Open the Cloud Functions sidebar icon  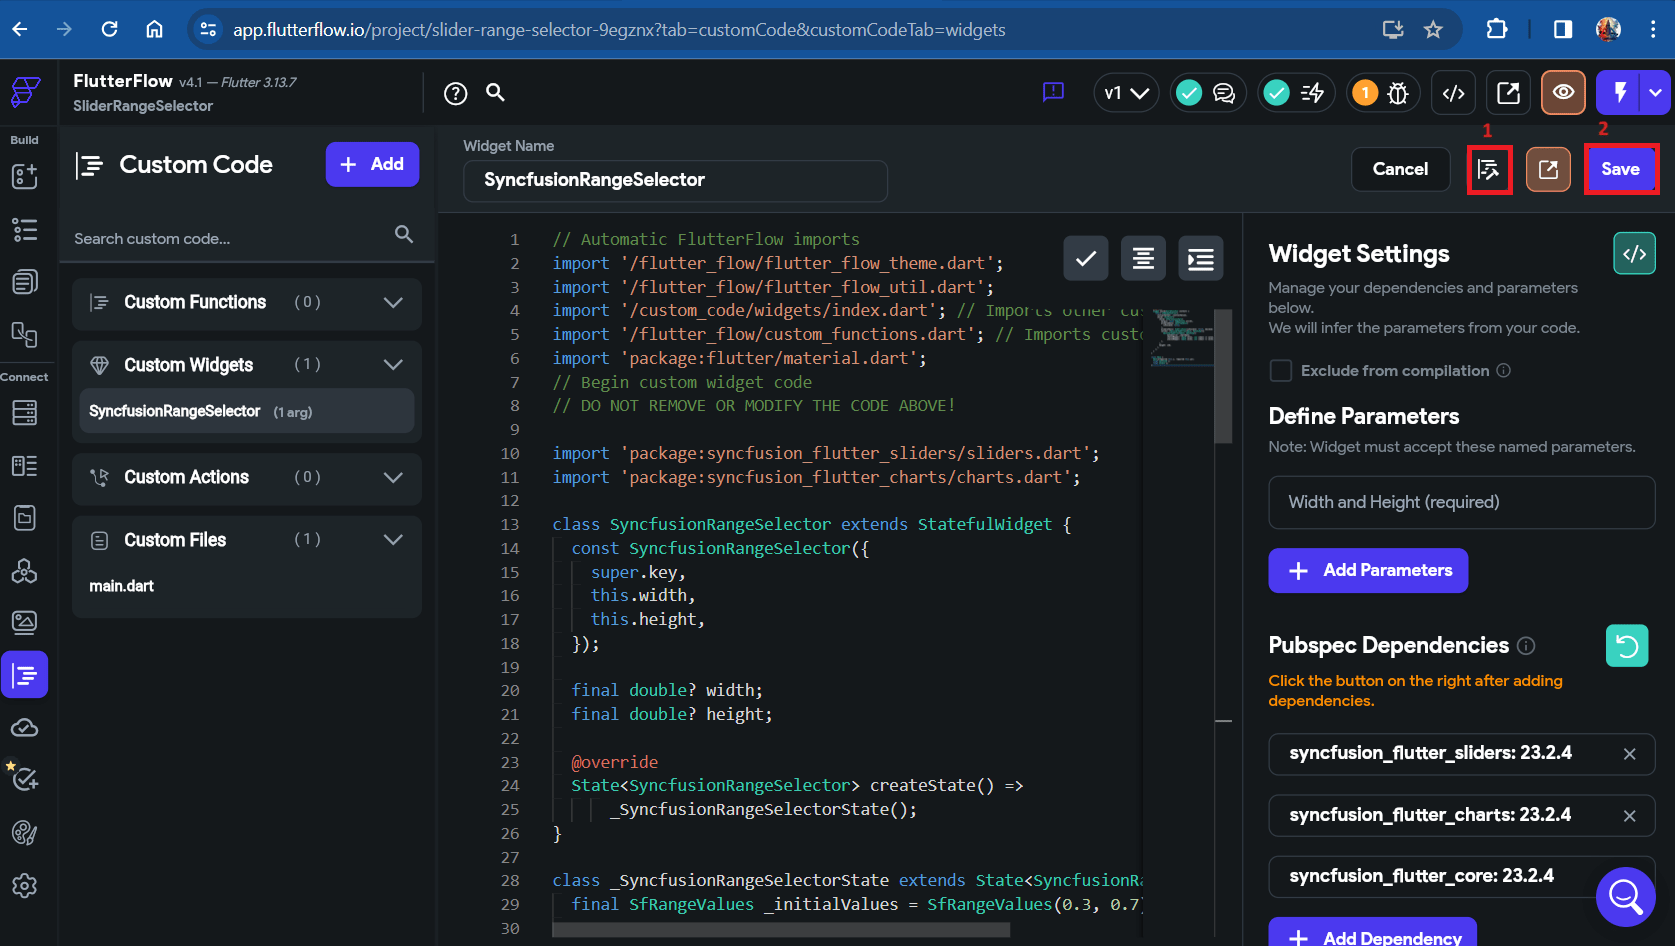coord(24,728)
